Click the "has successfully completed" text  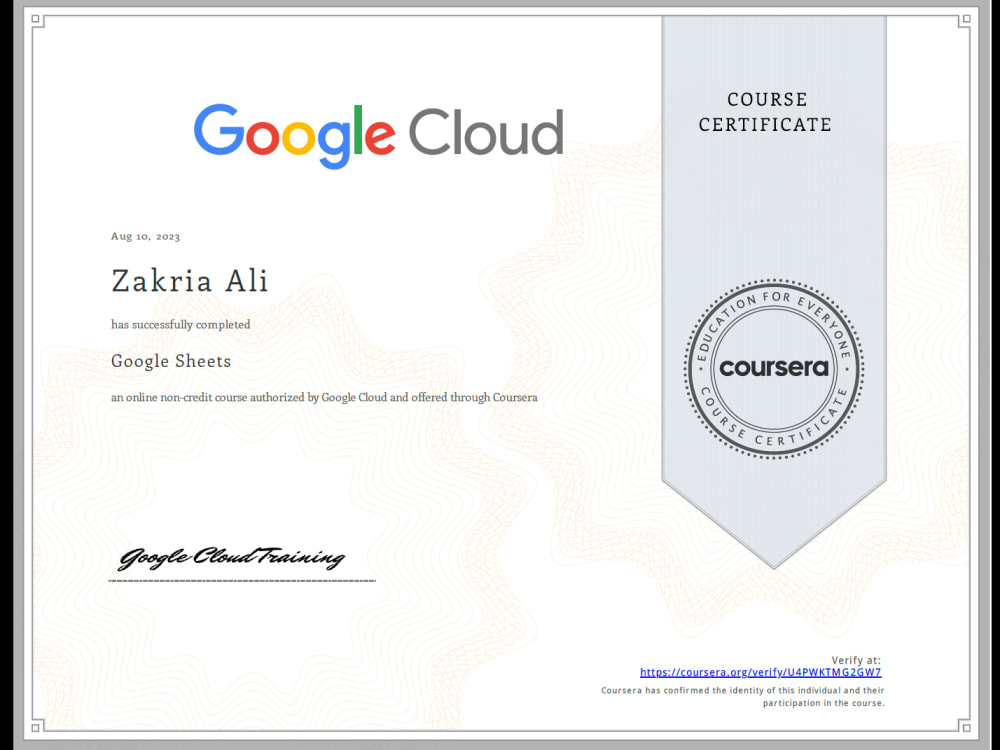pos(180,325)
